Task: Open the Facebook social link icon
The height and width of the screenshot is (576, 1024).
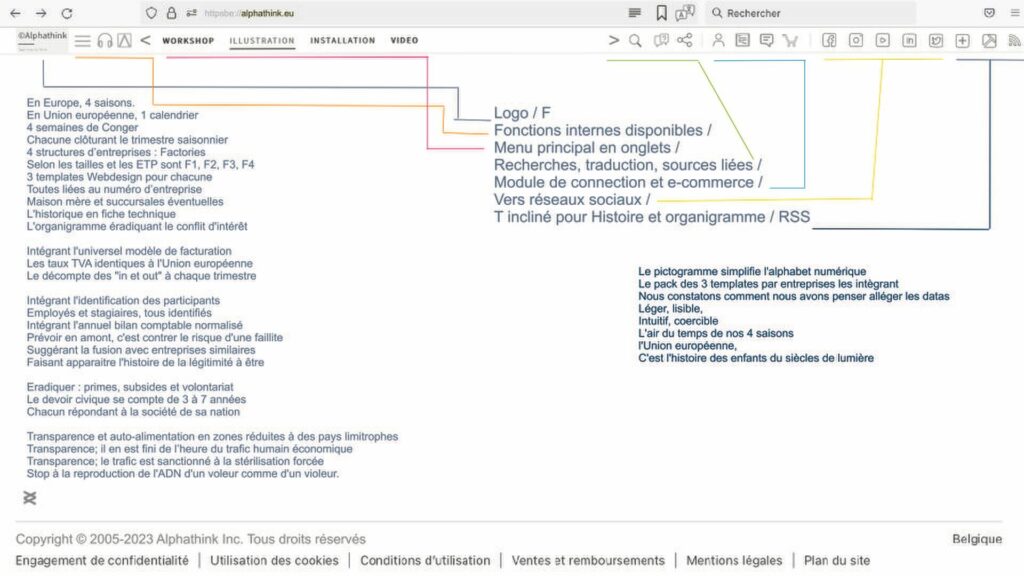Action: tap(829, 41)
